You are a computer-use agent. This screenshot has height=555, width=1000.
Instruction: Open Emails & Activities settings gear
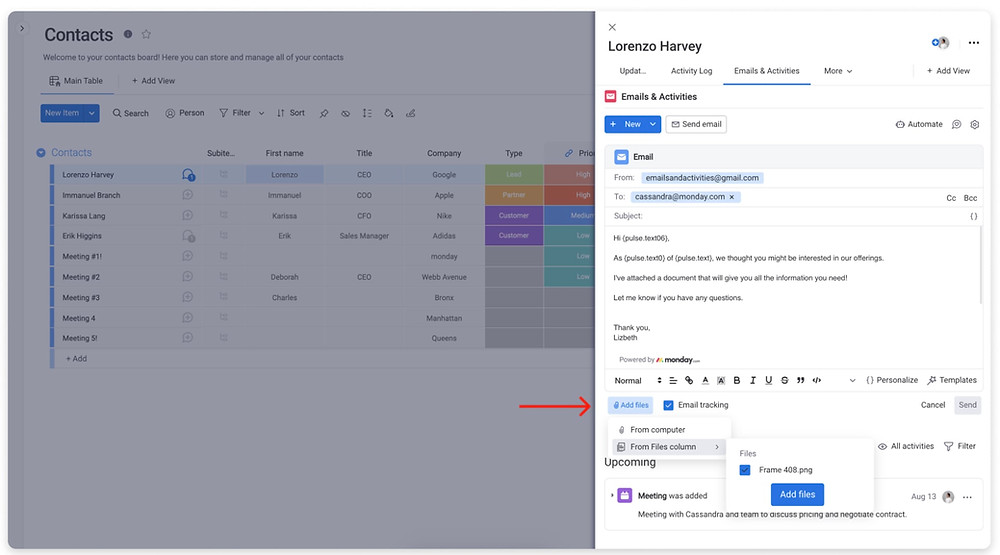pyautogui.click(x=974, y=124)
